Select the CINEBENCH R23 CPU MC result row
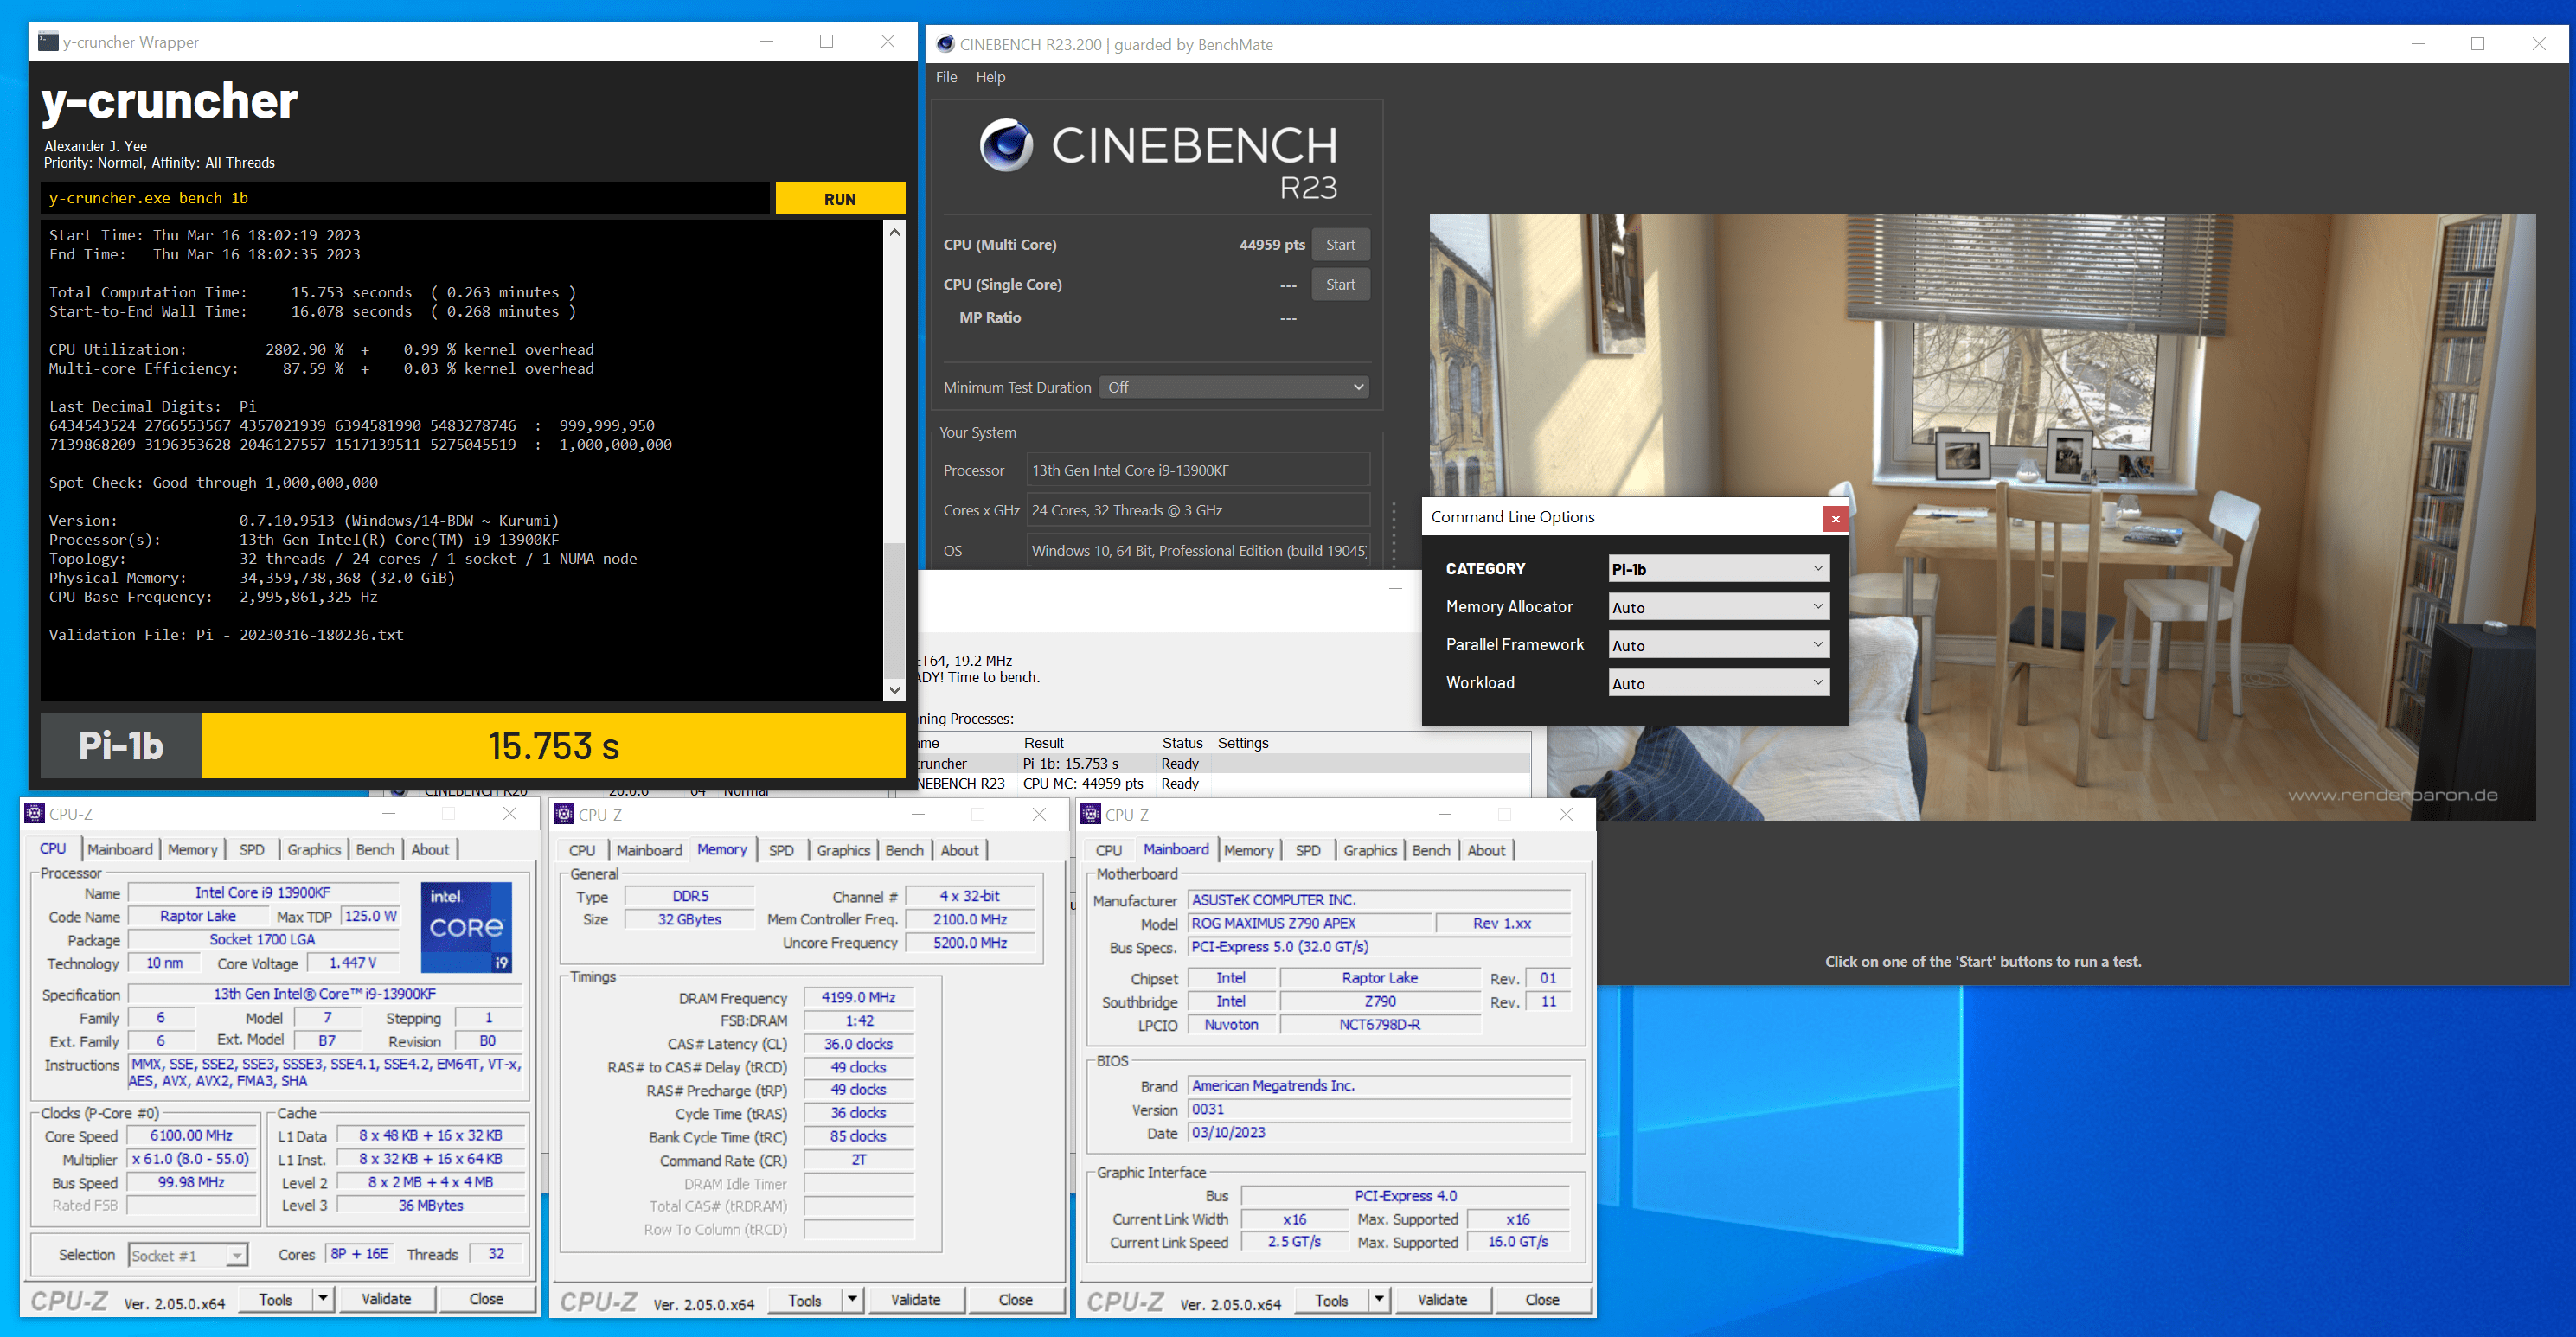 [1224, 783]
